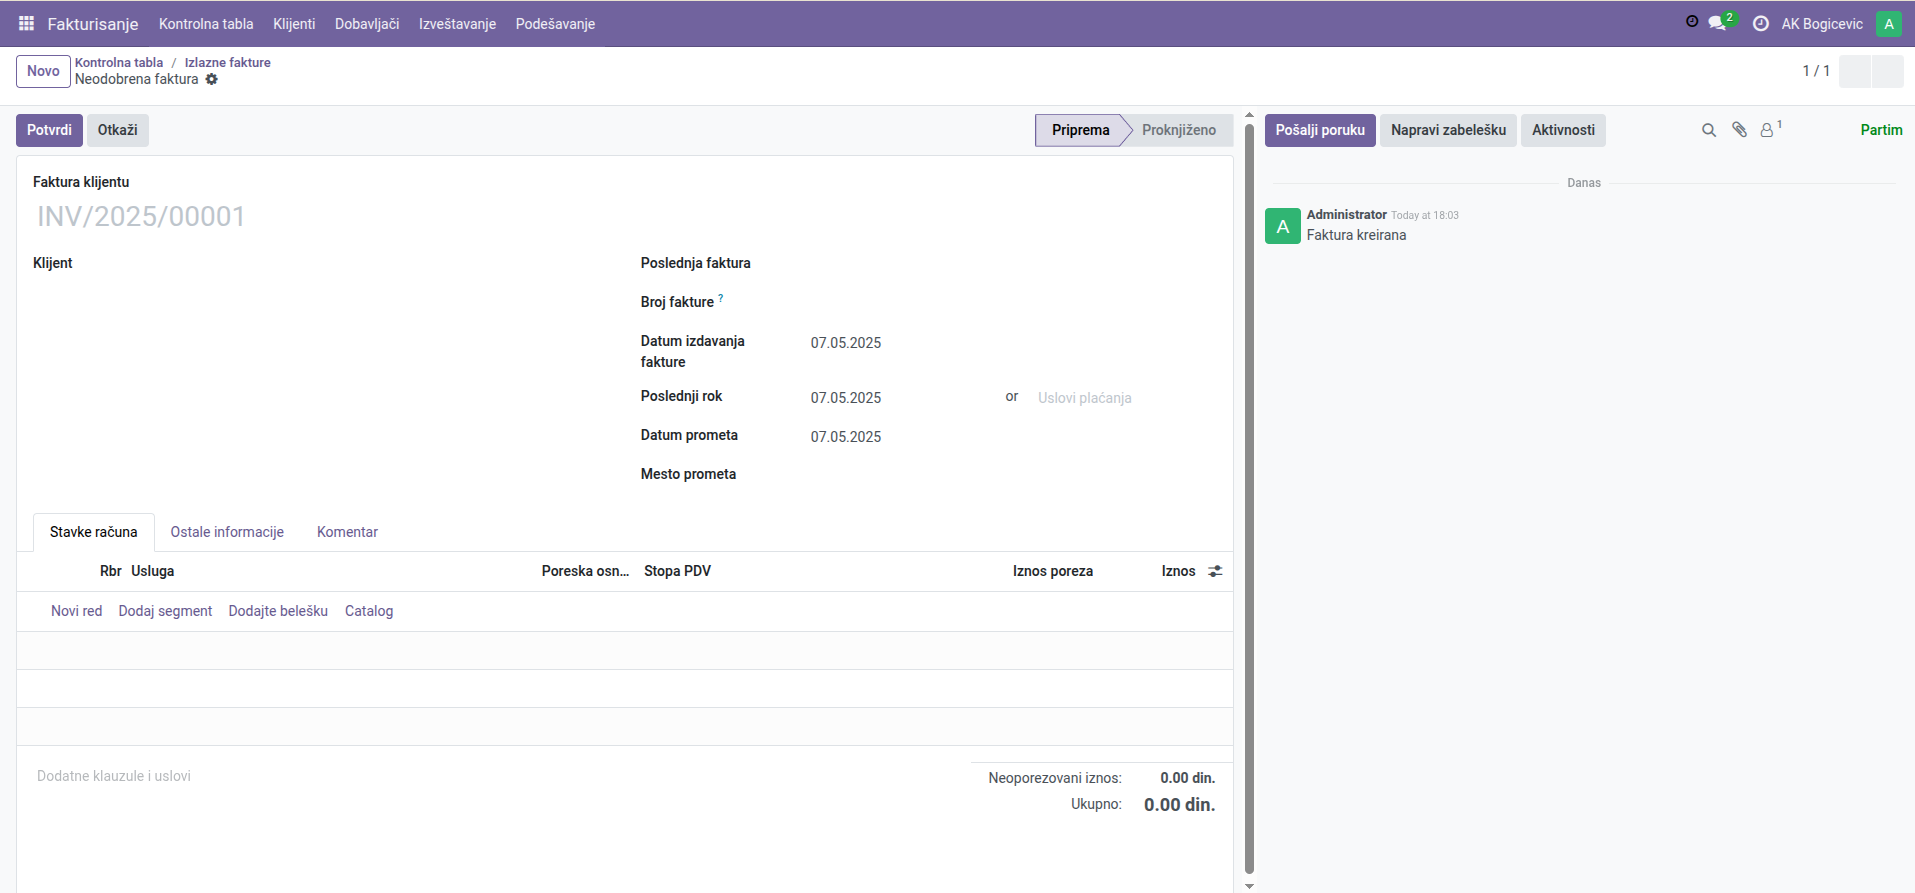
Task: Click the green user avatar A in top bar
Action: click(x=1888, y=24)
